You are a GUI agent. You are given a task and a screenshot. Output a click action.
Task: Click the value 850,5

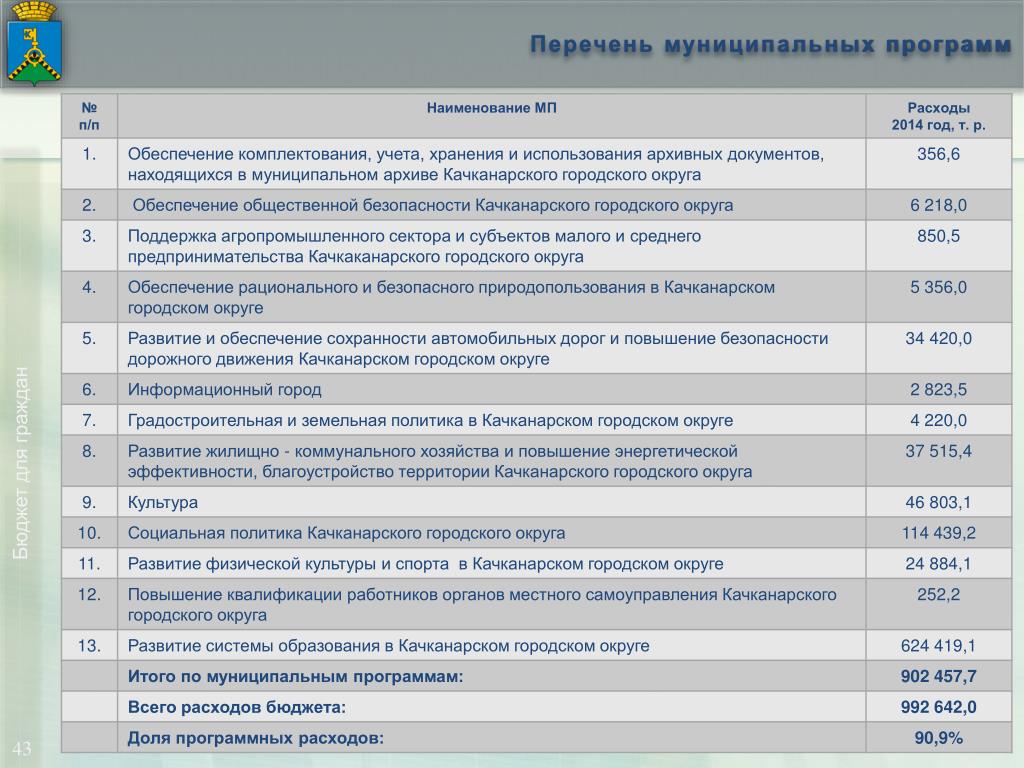pyautogui.click(x=938, y=236)
